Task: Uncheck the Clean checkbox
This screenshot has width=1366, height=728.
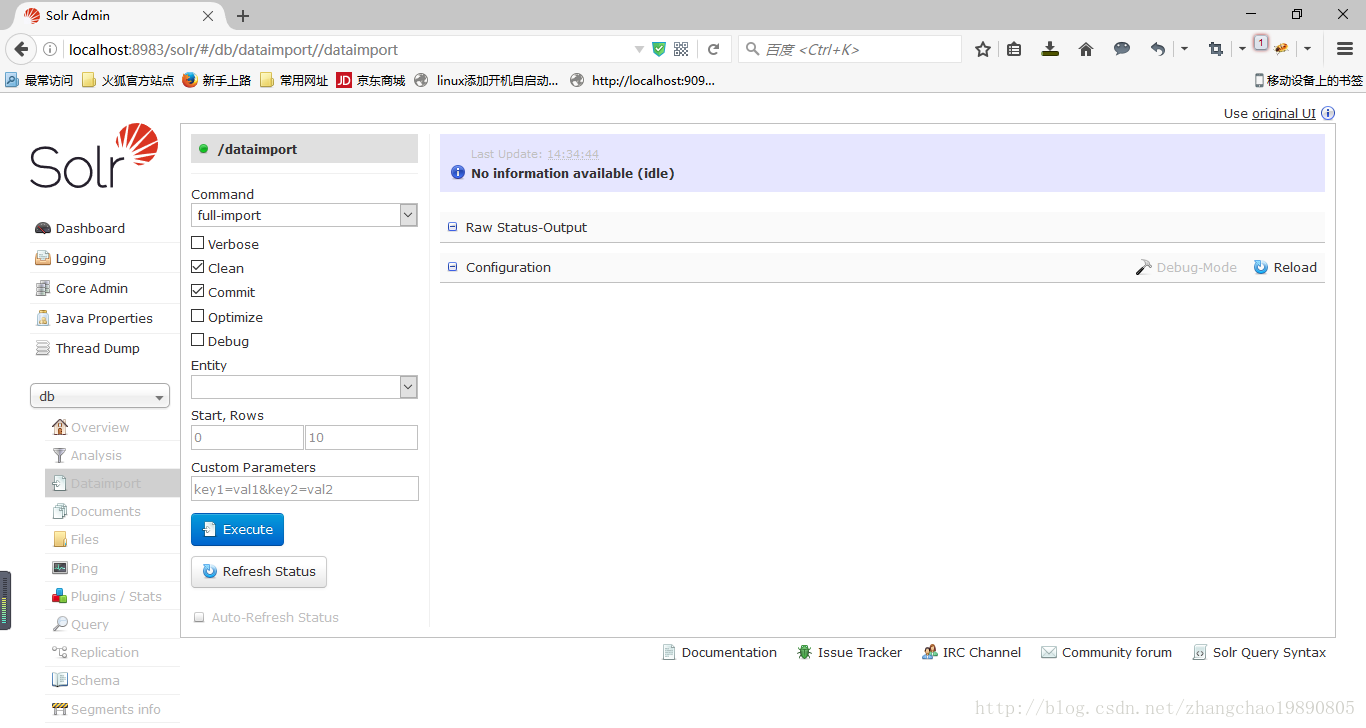Action: (x=198, y=267)
